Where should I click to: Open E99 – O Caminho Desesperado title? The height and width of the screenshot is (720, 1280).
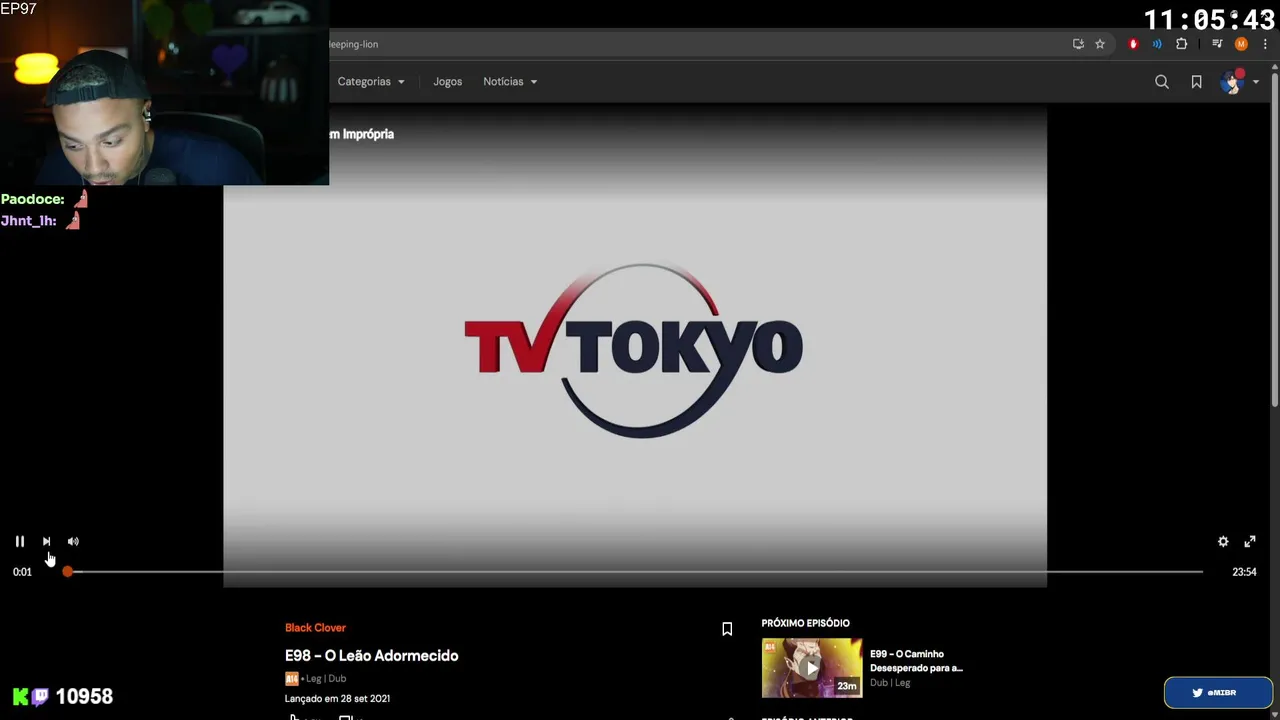click(916, 660)
